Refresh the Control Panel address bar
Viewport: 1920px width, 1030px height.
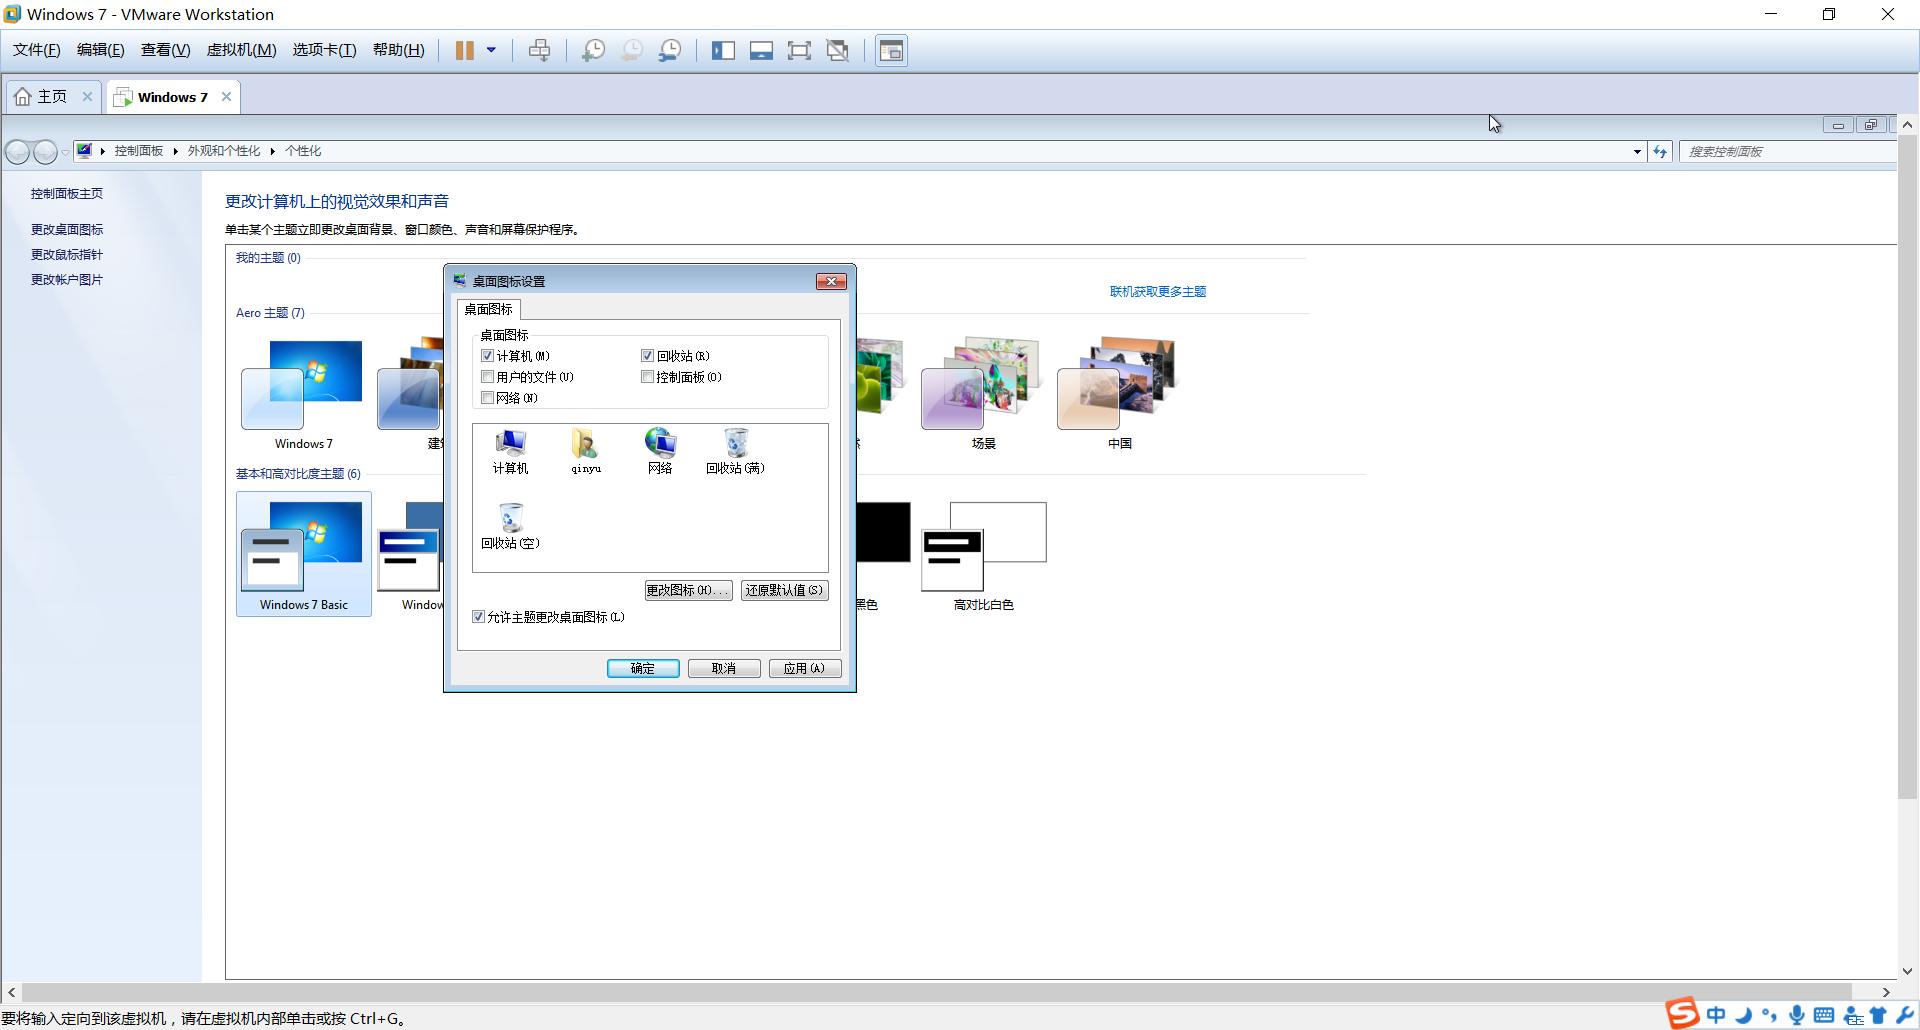1660,152
